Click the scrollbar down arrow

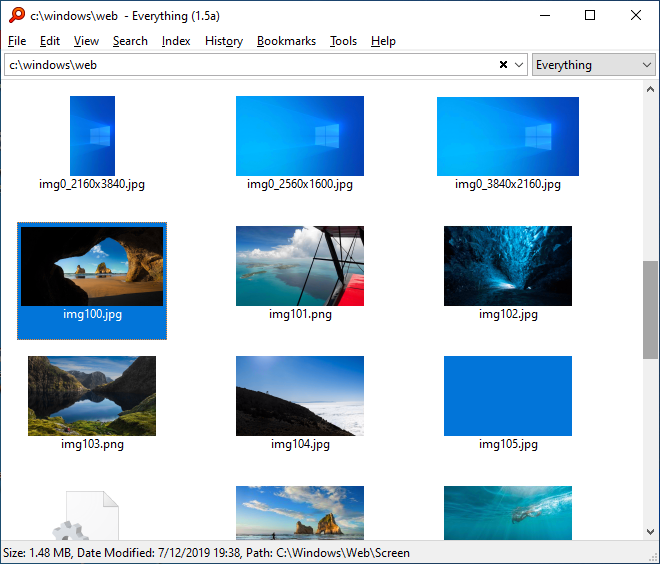tap(650, 532)
